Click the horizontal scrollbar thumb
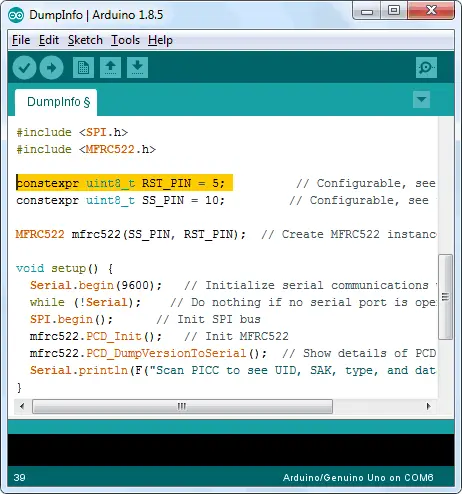The height and width of the screenshot is (494, 462). pos(182,406)
